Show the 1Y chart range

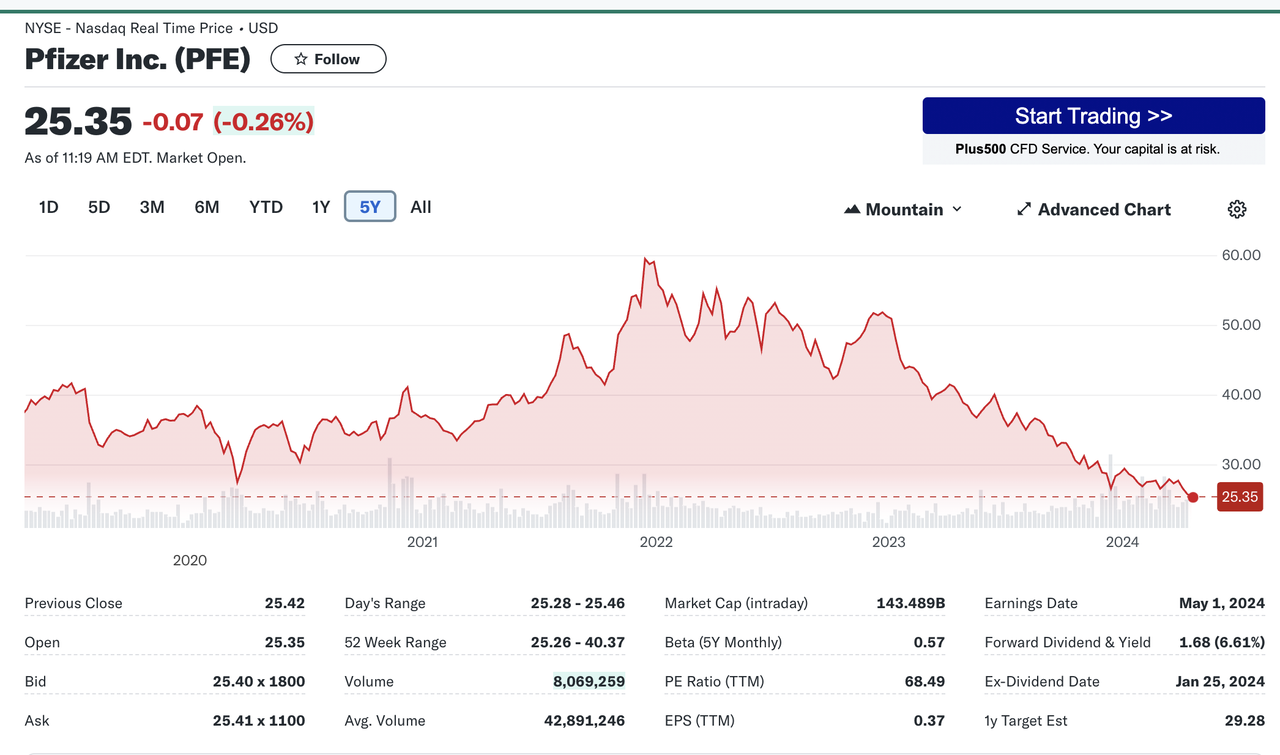[x=321, y=207]
